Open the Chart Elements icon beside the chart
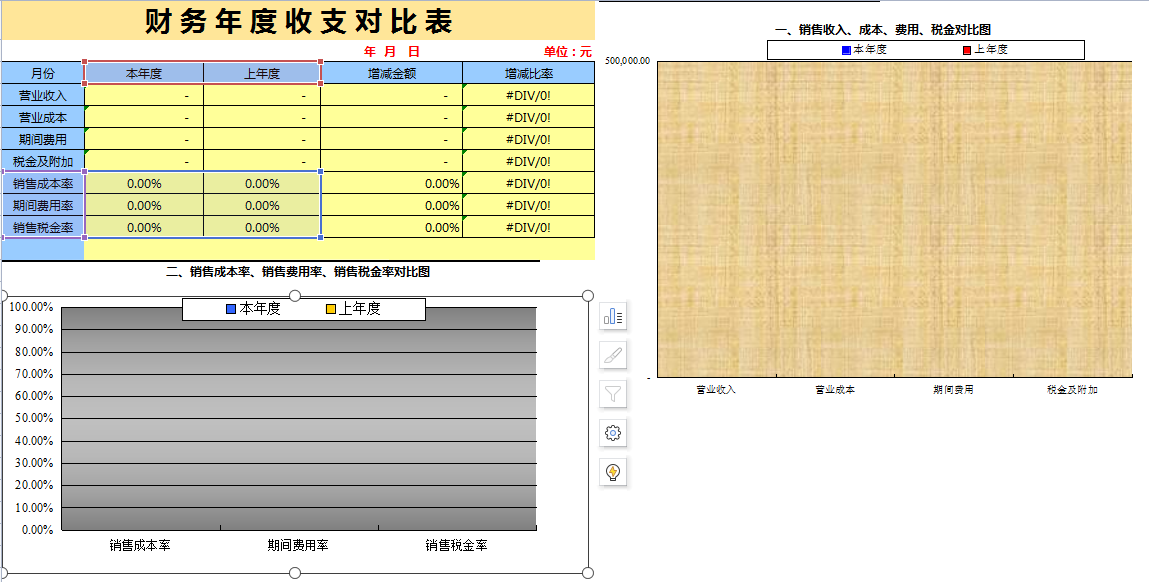 pyautogui.click(x=613, y=316)
